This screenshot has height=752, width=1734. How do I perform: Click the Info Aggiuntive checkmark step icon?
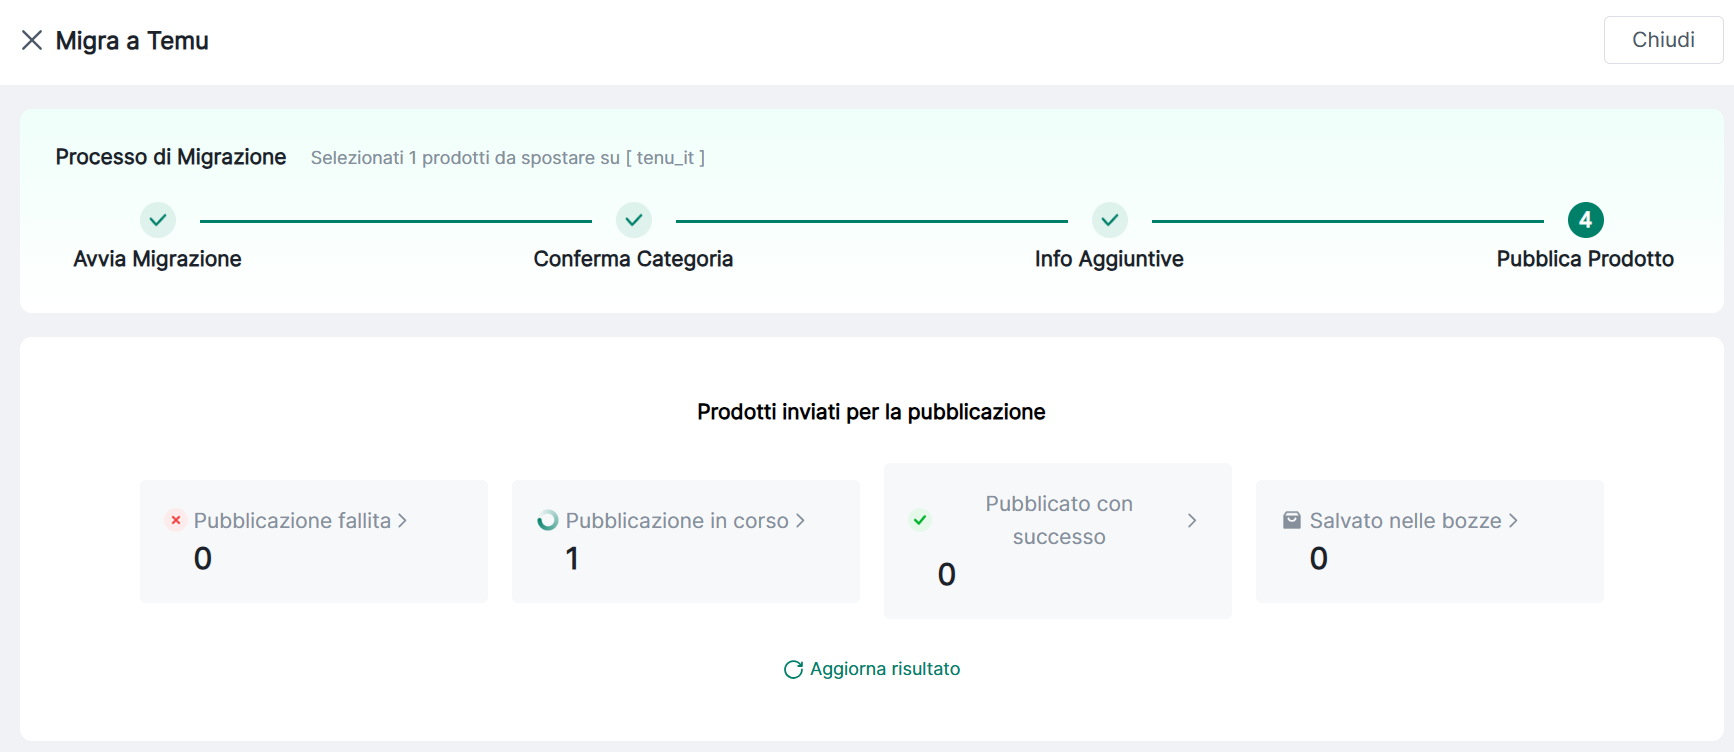coord(1110,220)
